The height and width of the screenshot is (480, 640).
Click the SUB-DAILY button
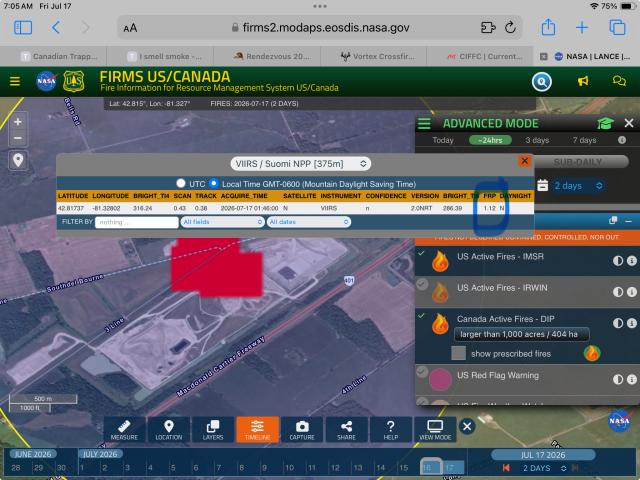[578, 162]
